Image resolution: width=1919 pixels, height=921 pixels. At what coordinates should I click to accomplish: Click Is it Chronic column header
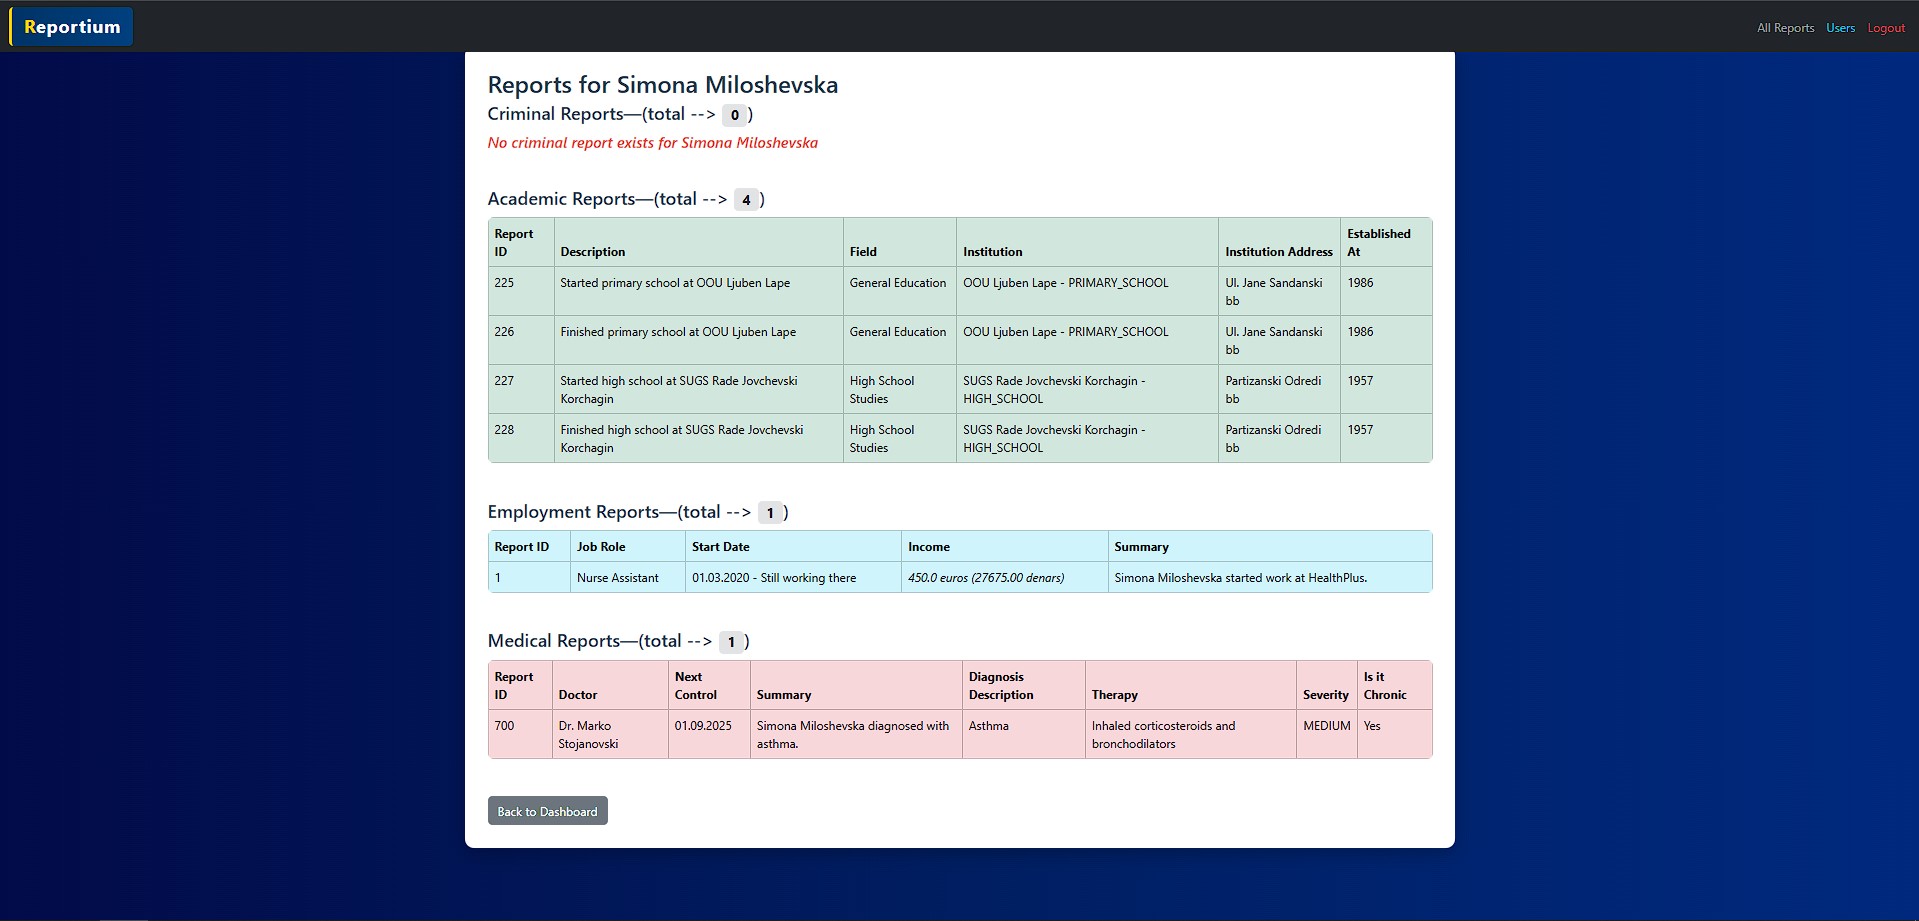pyautogui.click(x=1394, y=685)
